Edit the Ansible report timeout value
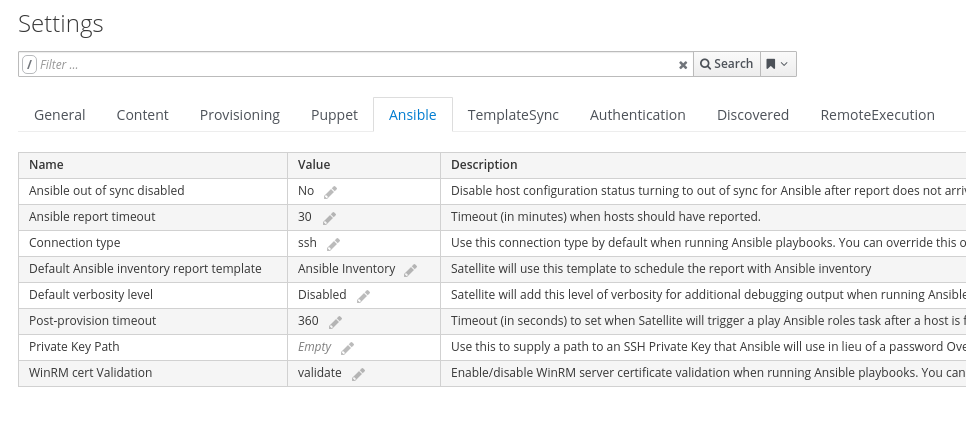This screenshot has height=434, width=966. tap(328, 218)
